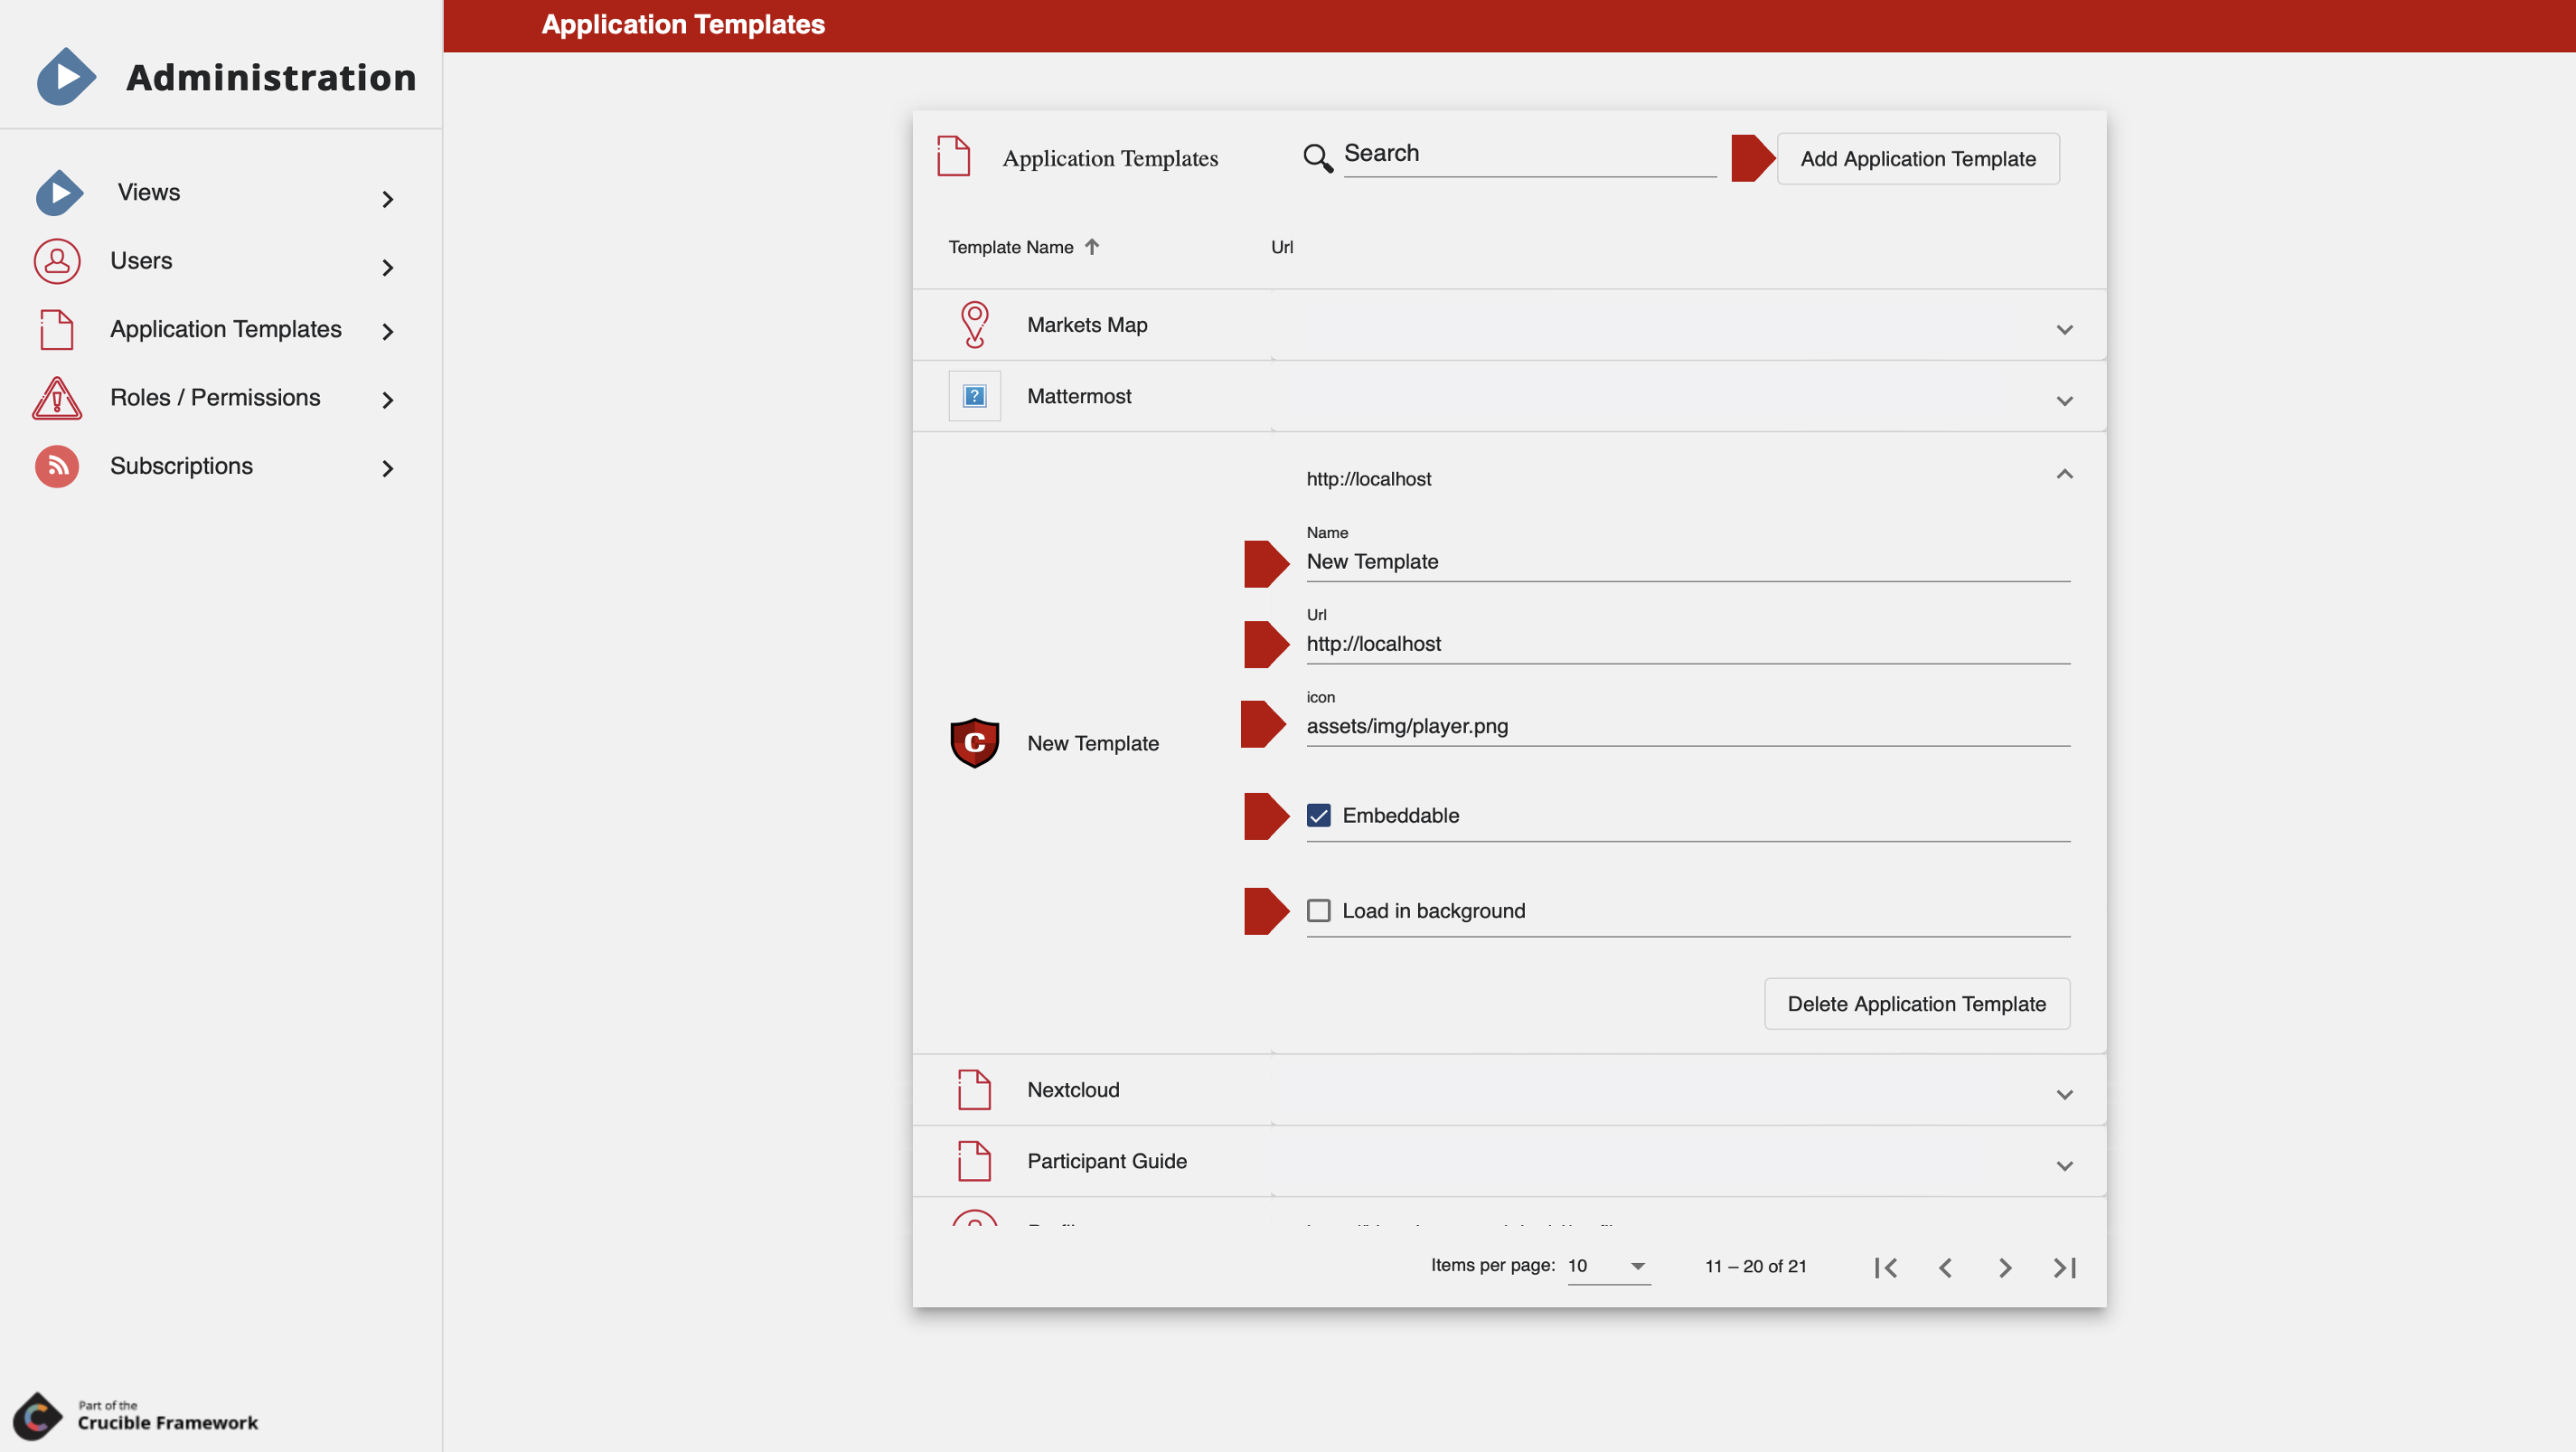Go to the first page of results
The width and height of the screenshot is (2576, 1452).
click(x=1885, y=1267)
